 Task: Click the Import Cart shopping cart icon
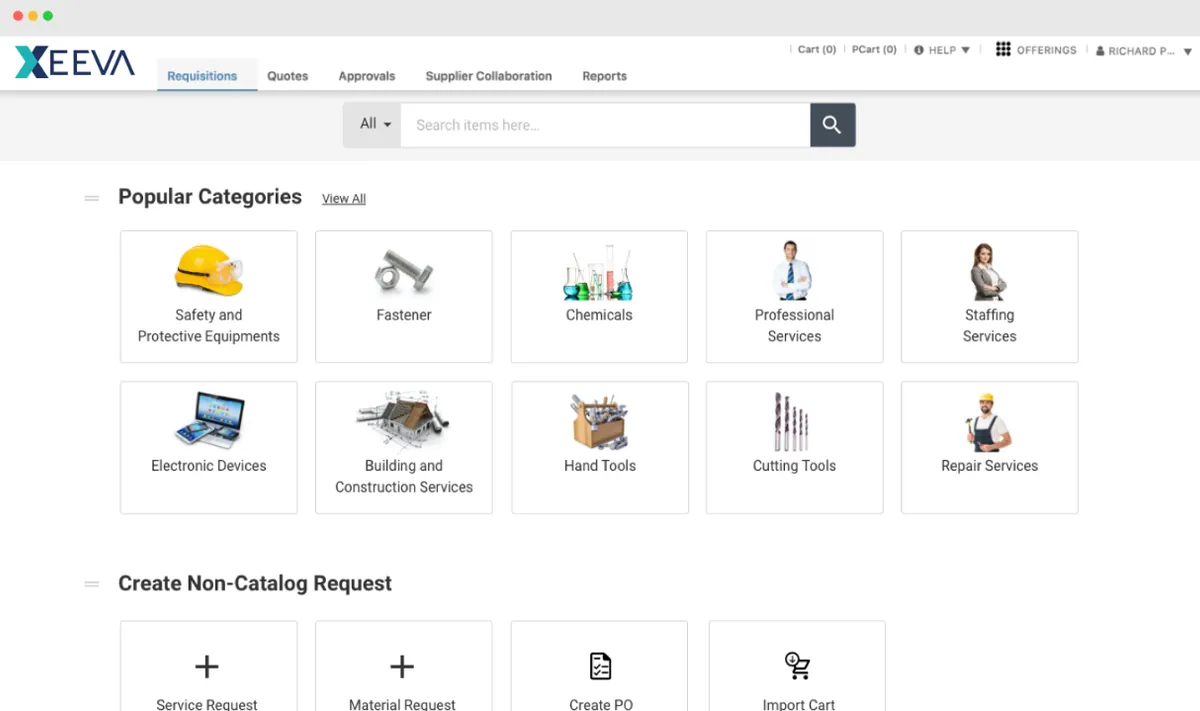pyautogui.click(x=797, y=666)
